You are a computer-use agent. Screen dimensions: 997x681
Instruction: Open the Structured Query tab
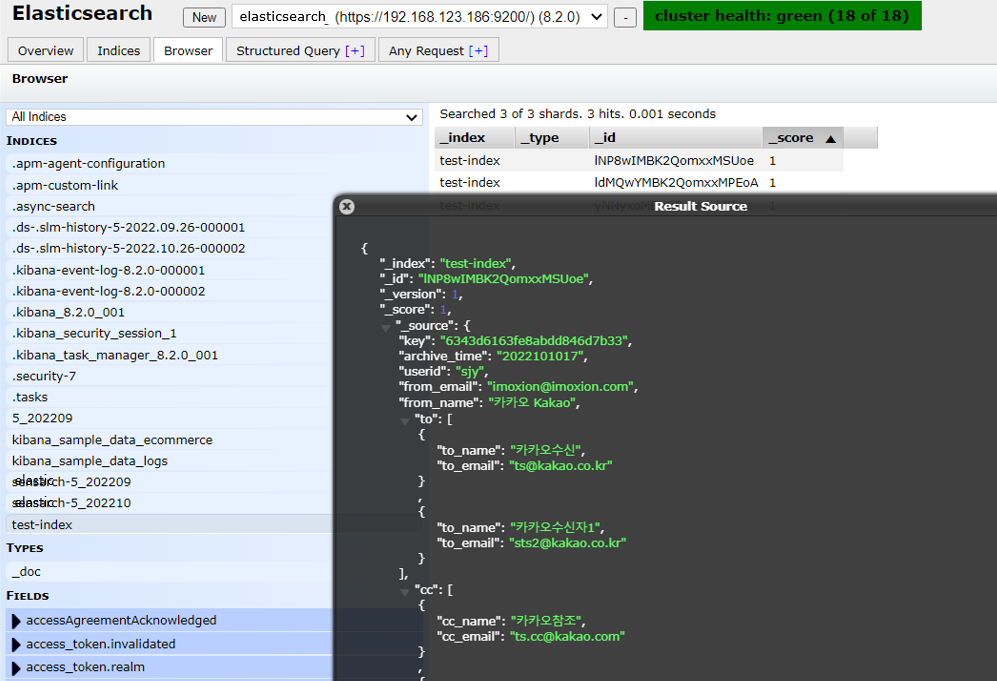tap(300, 50)
